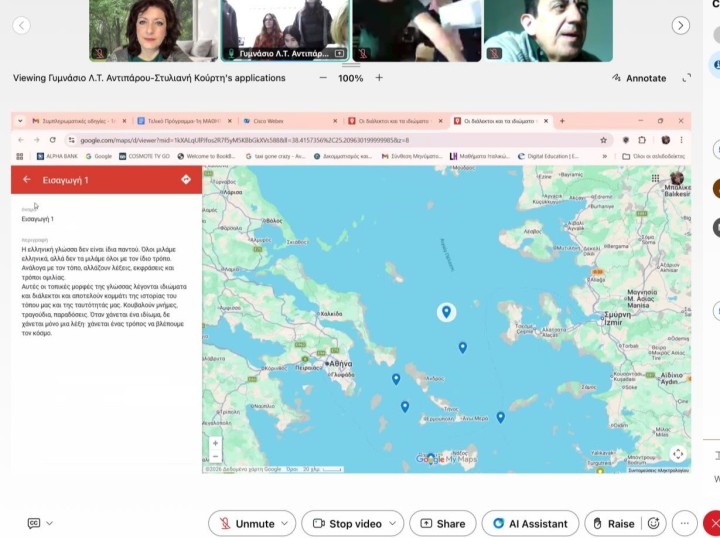Open the reactions smiley icon
The image size is (720, 538).
pyautogui.click(x=654, y=523)
